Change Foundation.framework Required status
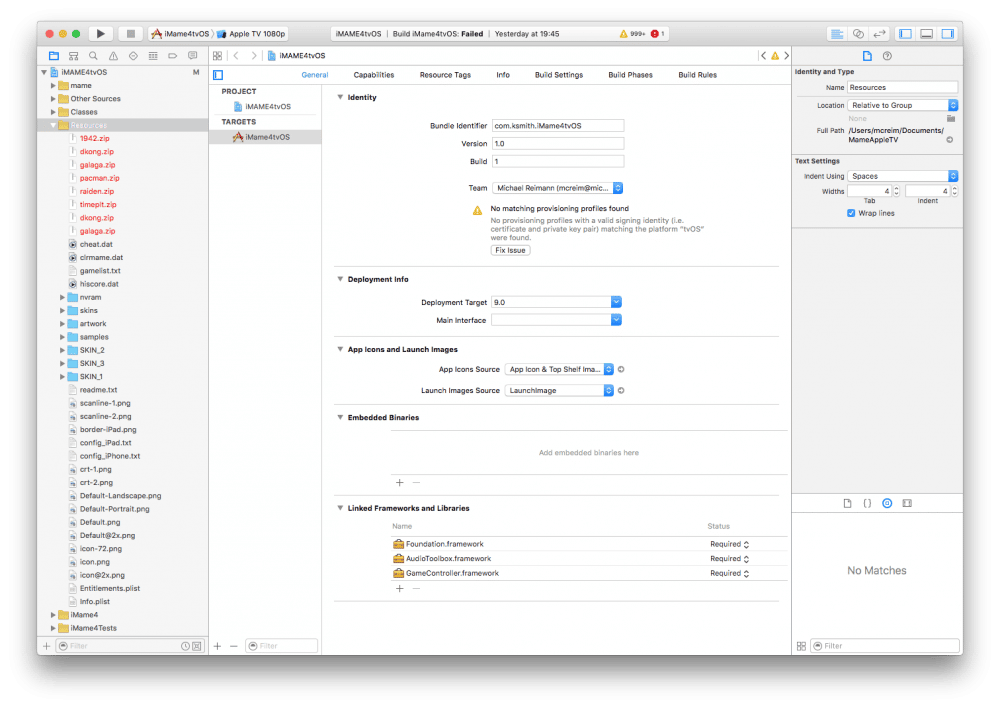The width and height of the screenshot is (1000, 708). (730, 544)
